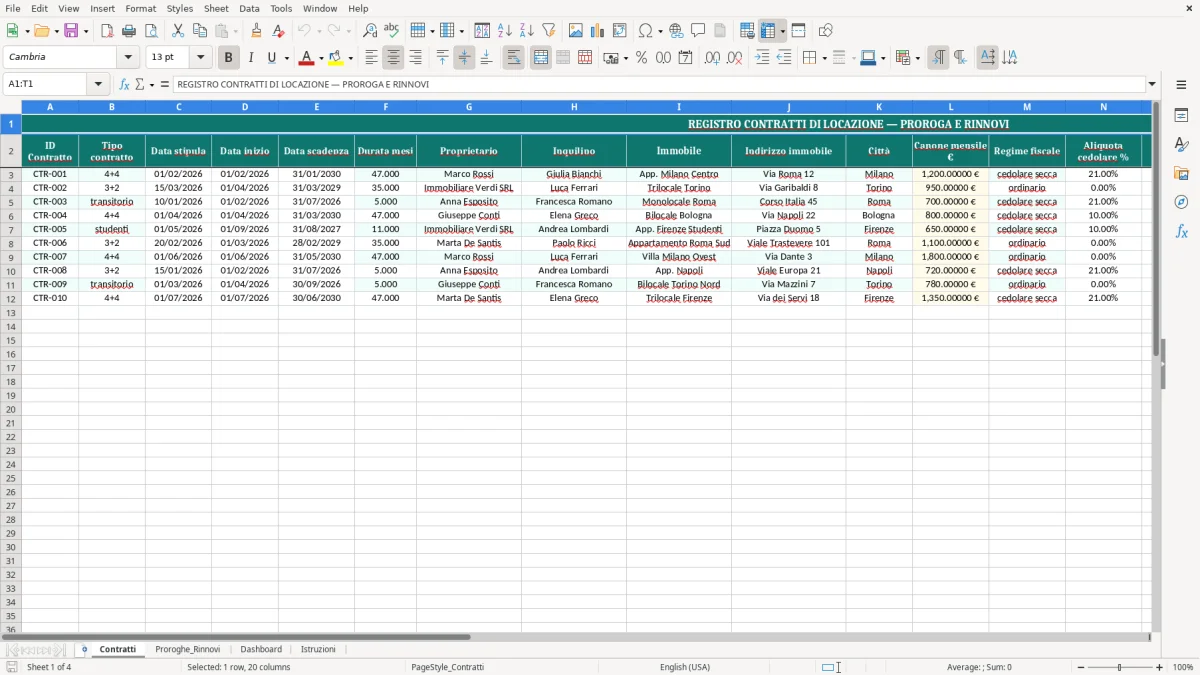Open the sidebar Gallery panel icon
Image resolution: width=1200 pixels, height=675 pixels.
click(1181, 174)
